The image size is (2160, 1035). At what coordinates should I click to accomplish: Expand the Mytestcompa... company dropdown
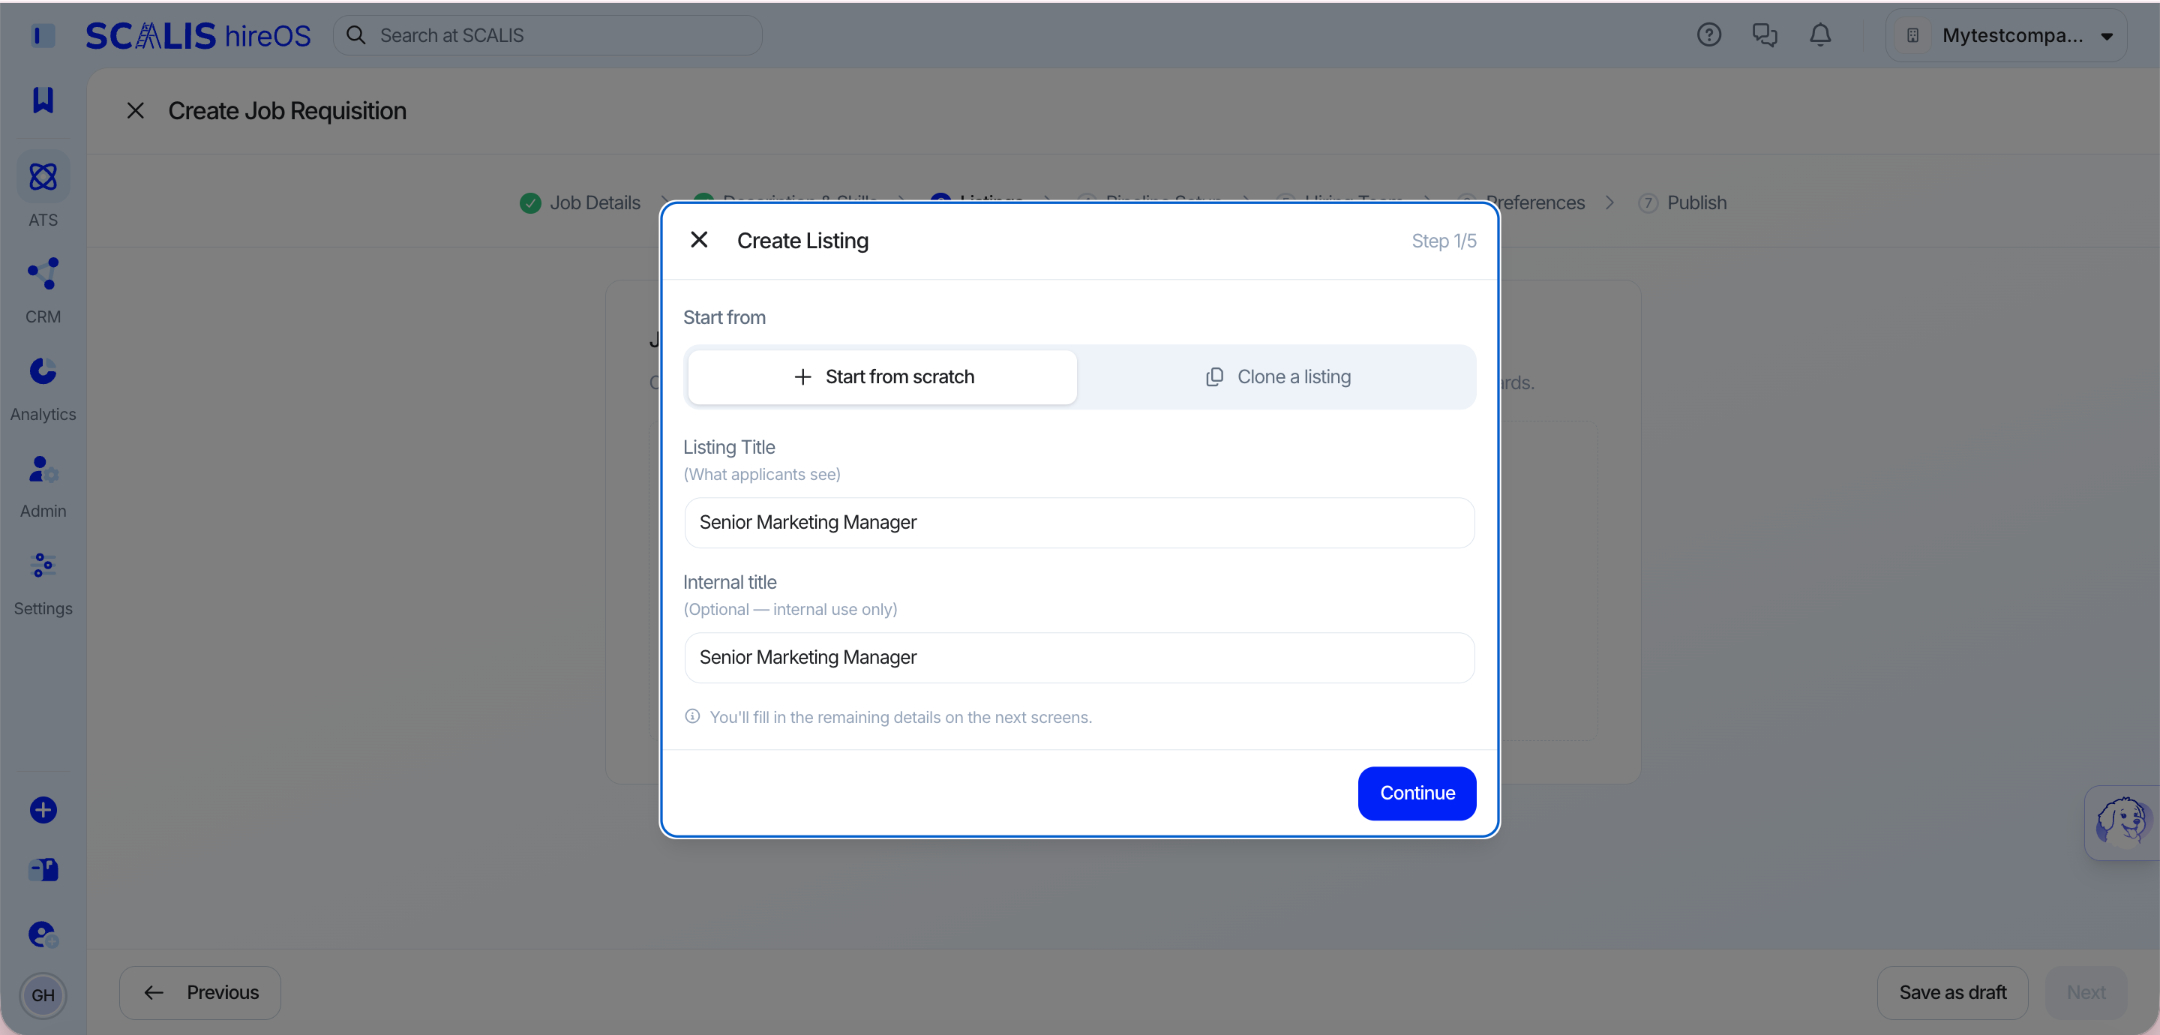(2006, 35)
